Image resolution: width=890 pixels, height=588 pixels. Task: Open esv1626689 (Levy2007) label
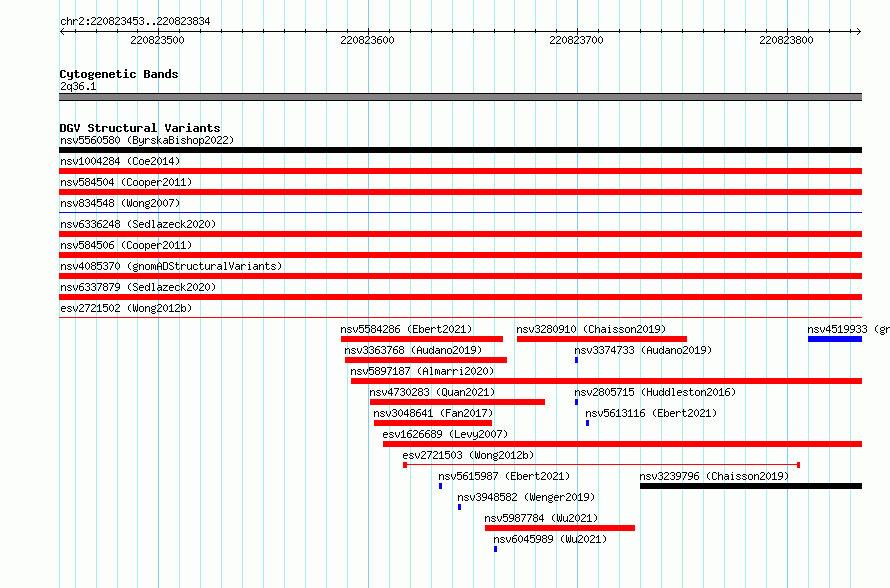pyautogui.click(x=445, y=434)
